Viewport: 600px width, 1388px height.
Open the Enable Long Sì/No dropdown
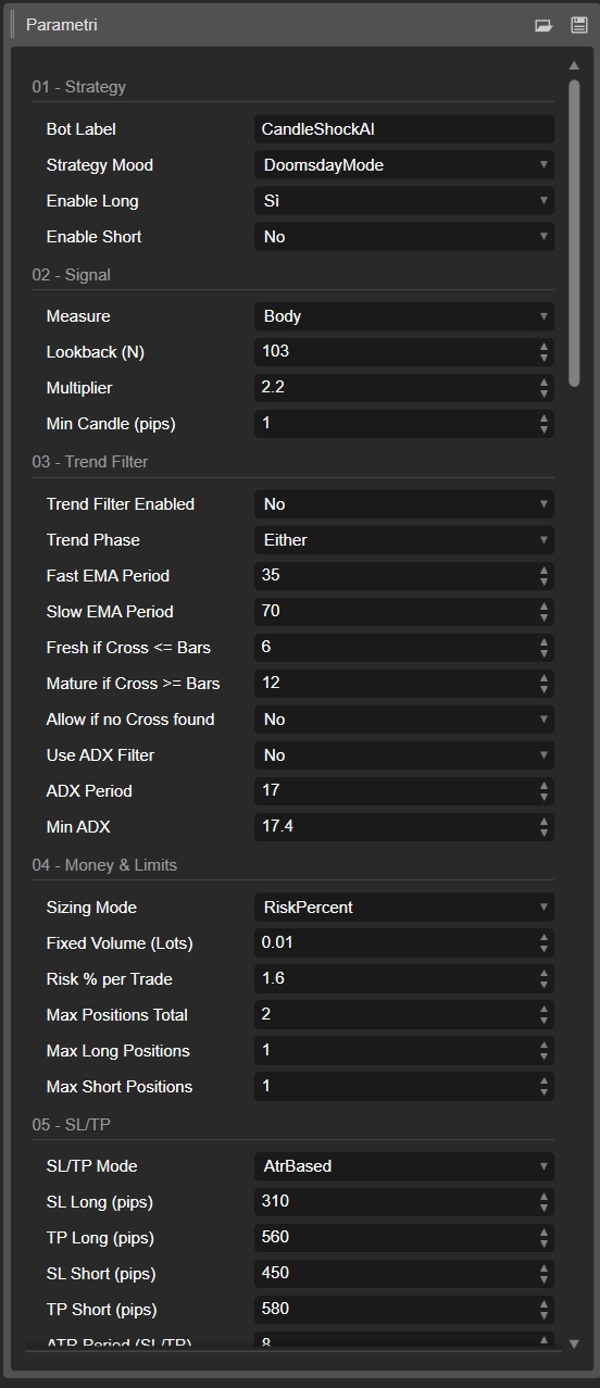coord(403,201)
